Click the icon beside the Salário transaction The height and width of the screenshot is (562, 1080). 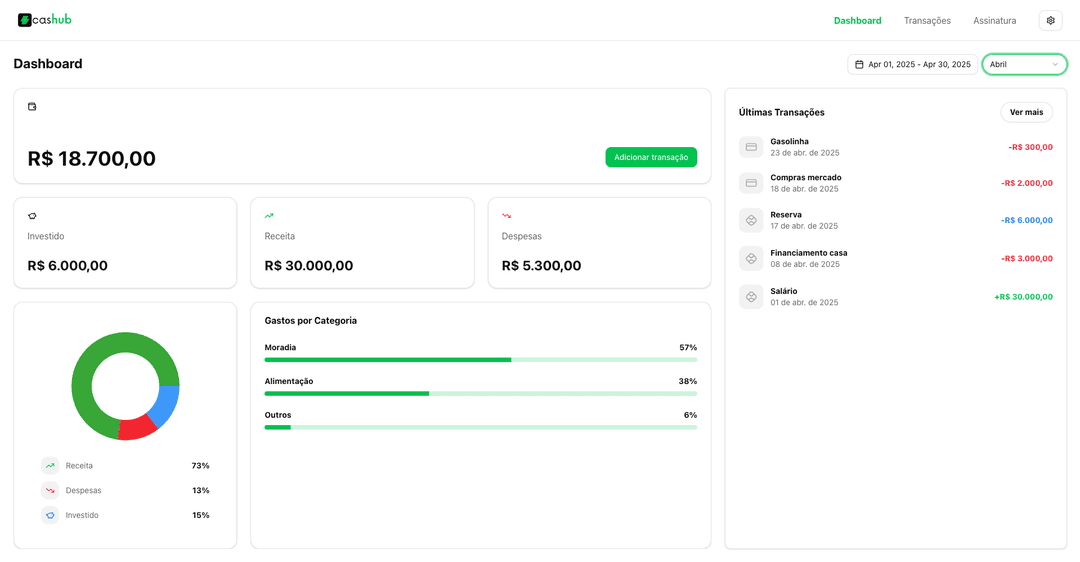(x=751, y=297)
